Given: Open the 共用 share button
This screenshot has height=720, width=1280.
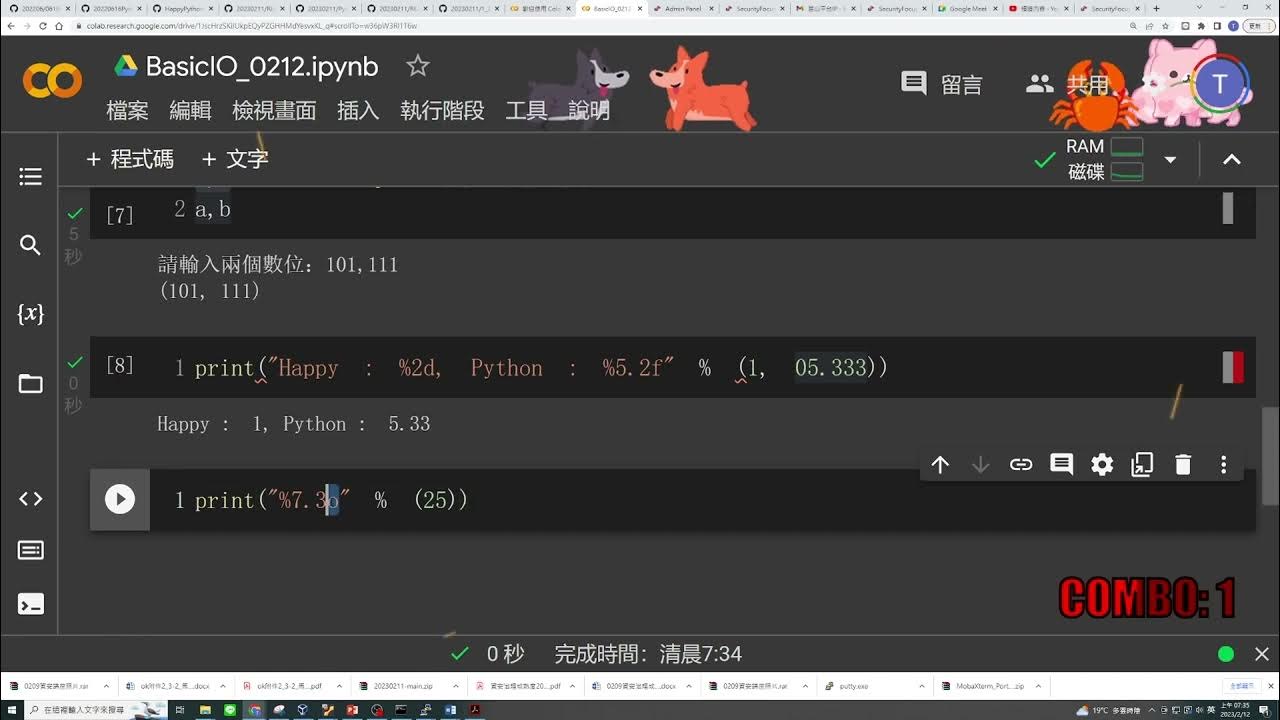Looking at the screenshot, I should click(x=1068, y=84).
